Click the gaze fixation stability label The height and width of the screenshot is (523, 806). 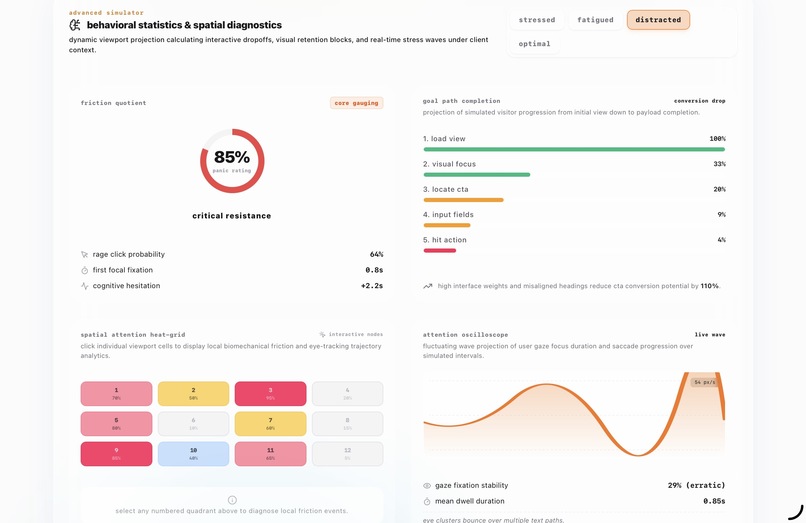[x=471, y=485]
